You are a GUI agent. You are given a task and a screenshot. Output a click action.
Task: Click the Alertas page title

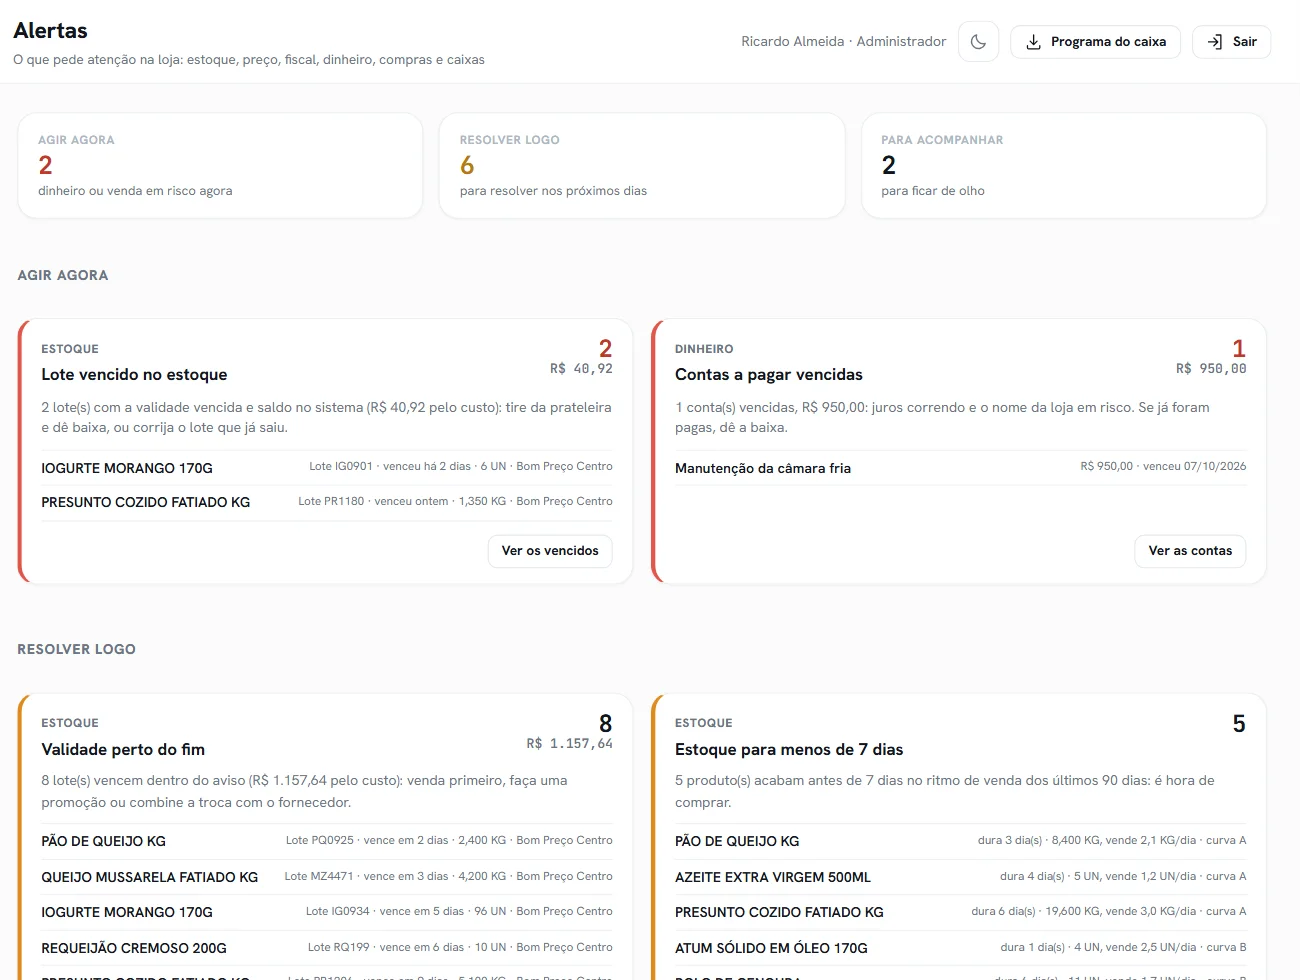click(x=50, y=31)
